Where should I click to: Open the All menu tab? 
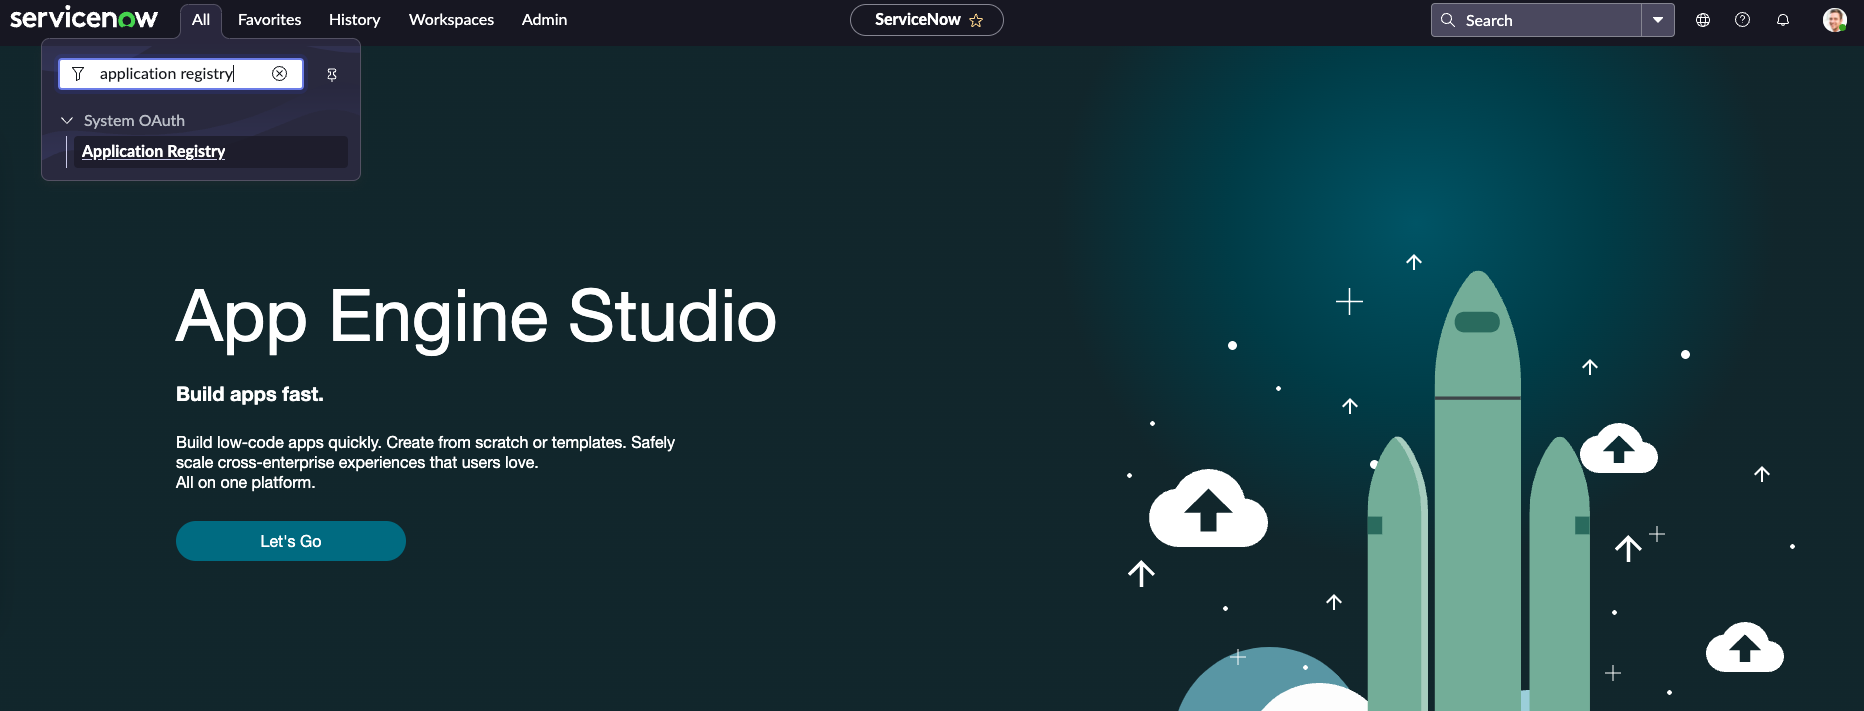pyautogui.click(x=201, y=20)
